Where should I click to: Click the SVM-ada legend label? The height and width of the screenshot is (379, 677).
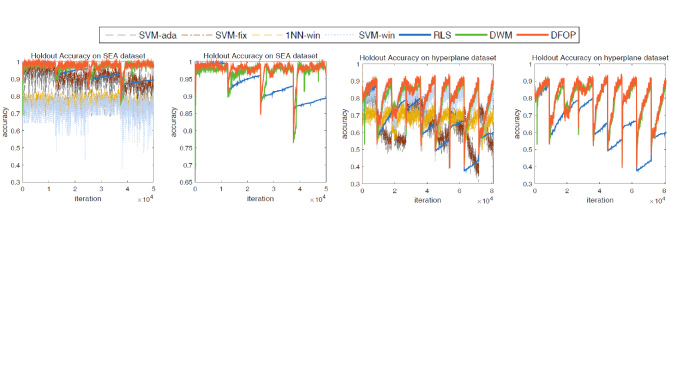[158, 35]
